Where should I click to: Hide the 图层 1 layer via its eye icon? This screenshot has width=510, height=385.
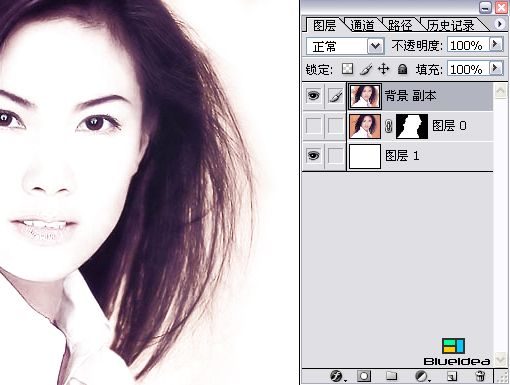pyautogui.click(x=313, y=156)
